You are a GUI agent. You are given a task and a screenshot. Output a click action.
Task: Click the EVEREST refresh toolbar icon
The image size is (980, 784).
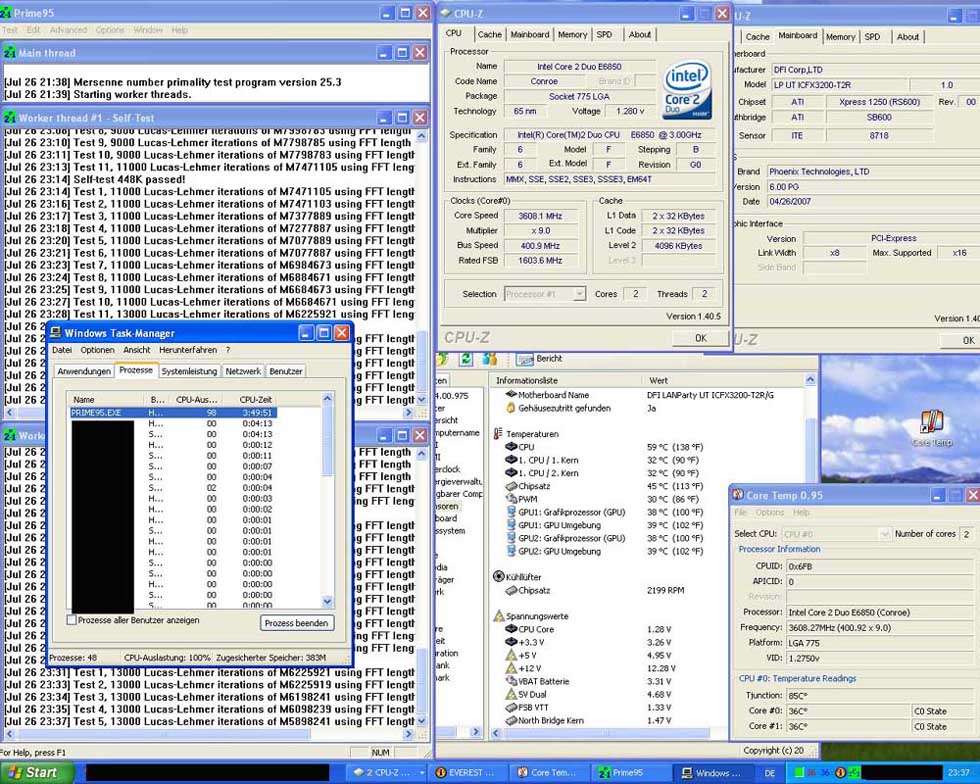pyautogui.click(x=466, y=359)
